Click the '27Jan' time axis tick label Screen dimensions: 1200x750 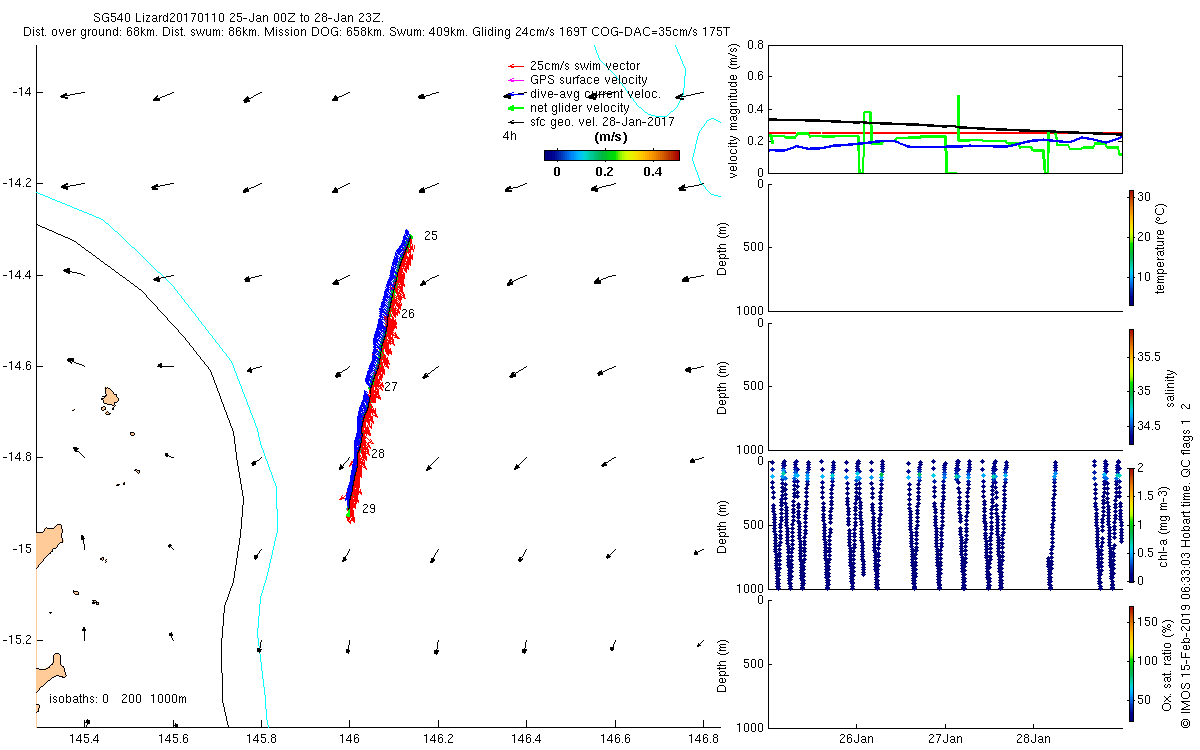[x=945, y=740]
